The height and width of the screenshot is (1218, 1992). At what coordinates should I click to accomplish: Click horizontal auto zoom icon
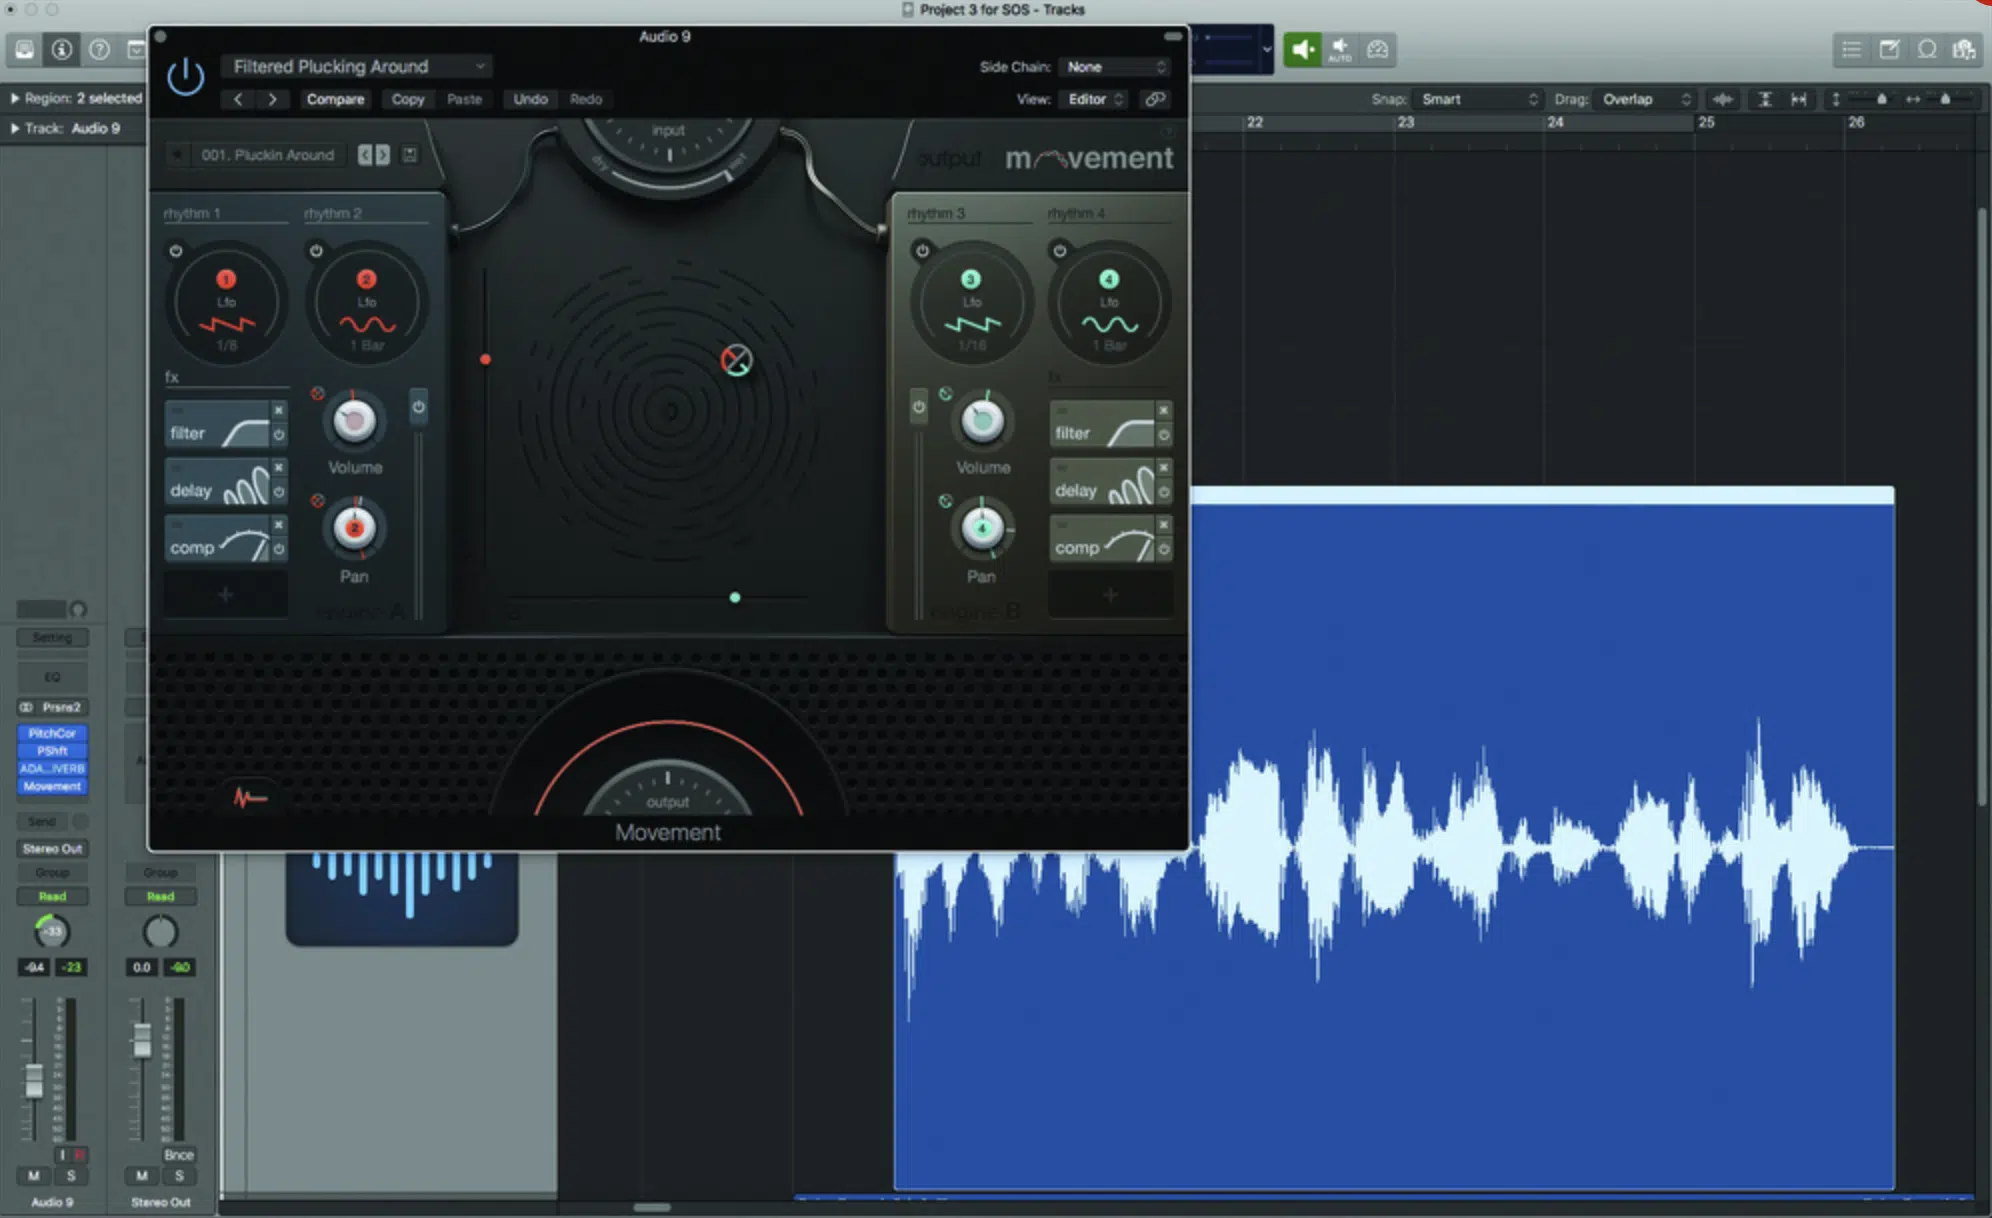[x=1799, y=99]
